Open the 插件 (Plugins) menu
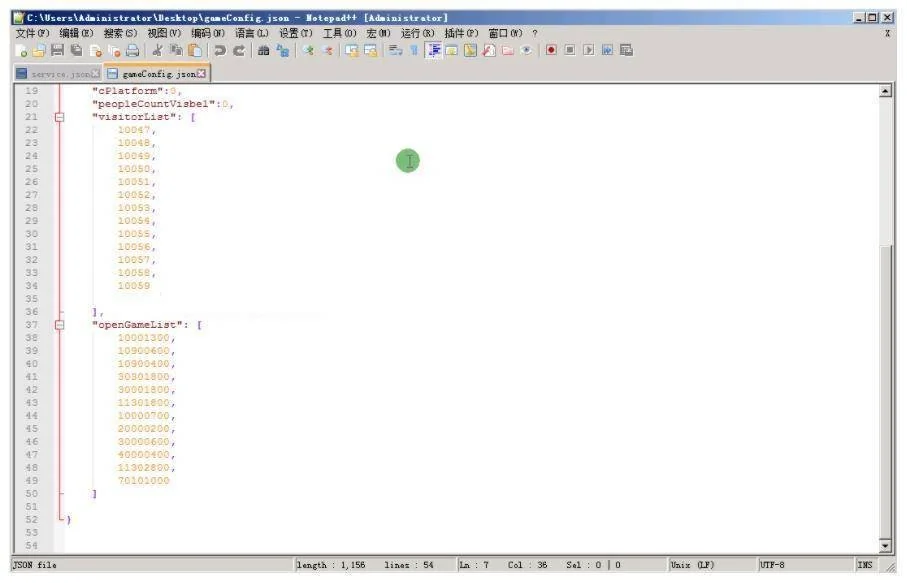The height and width of the screenshot is (583, 907). point(461,33)
